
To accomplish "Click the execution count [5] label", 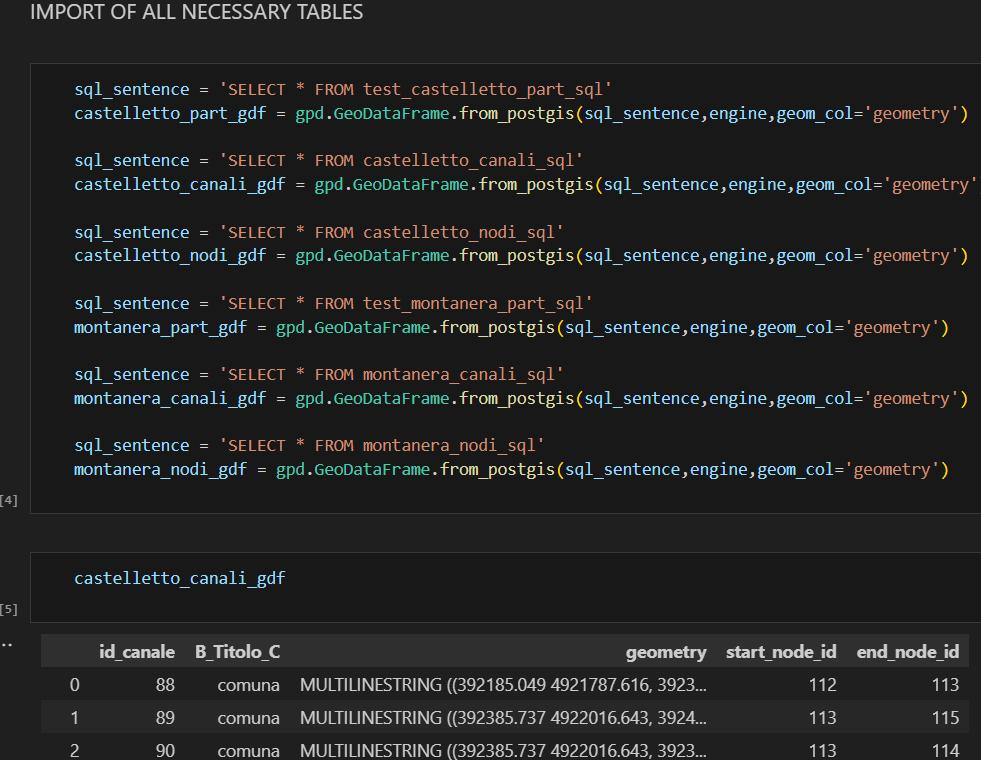I will point(9,609).
